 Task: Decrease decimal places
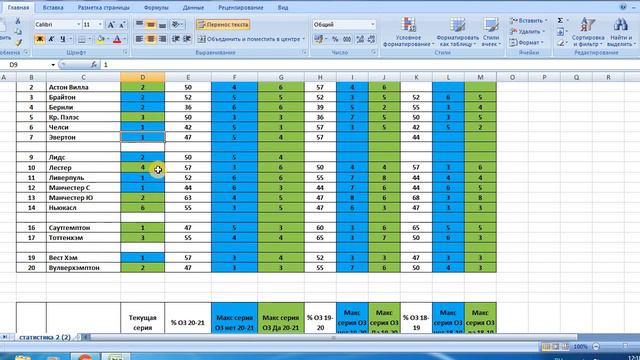tap(371, 39)
